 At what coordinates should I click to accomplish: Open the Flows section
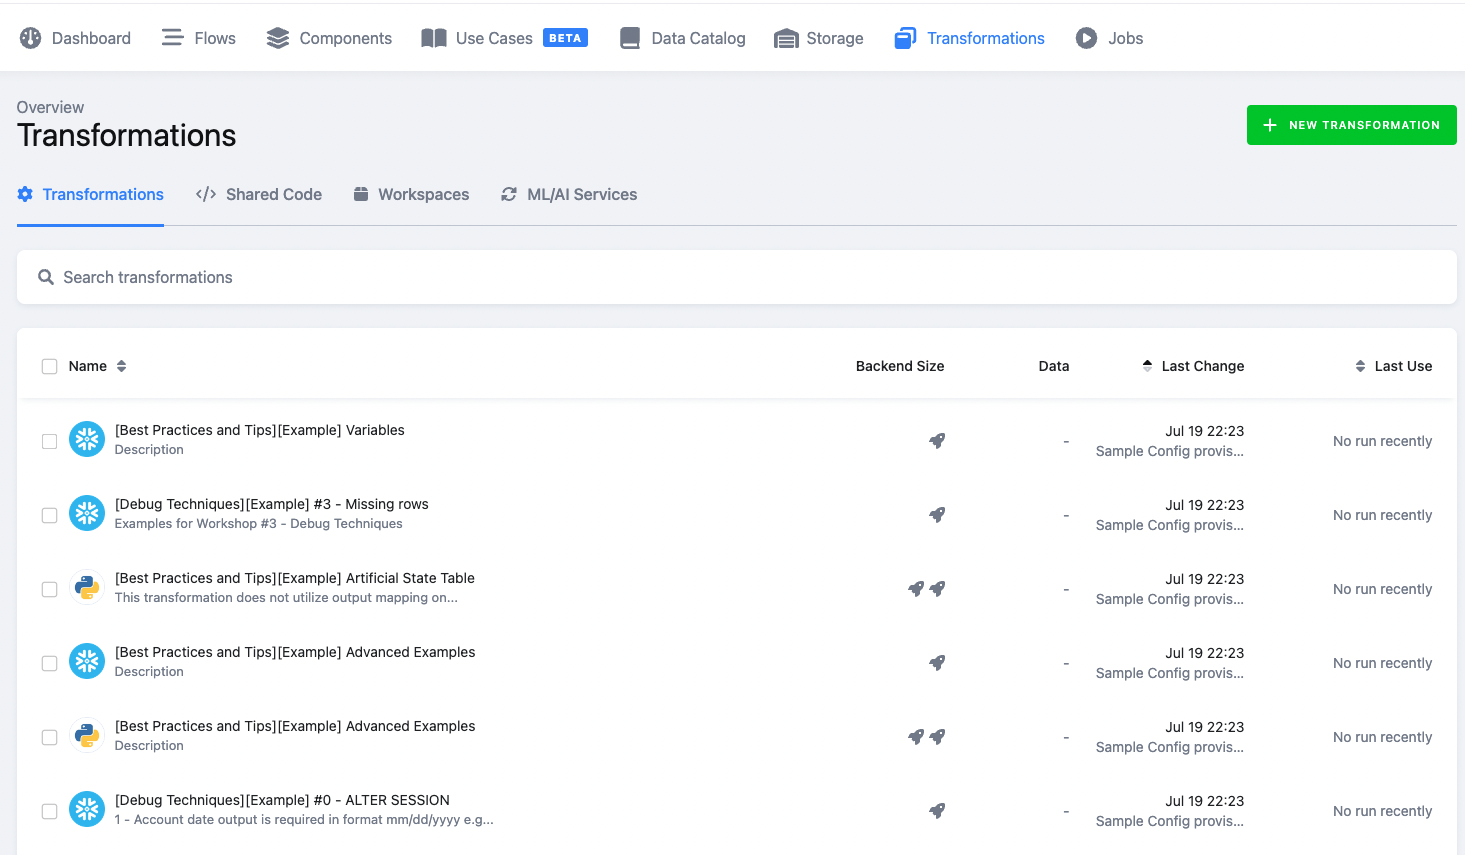[198, 37]
